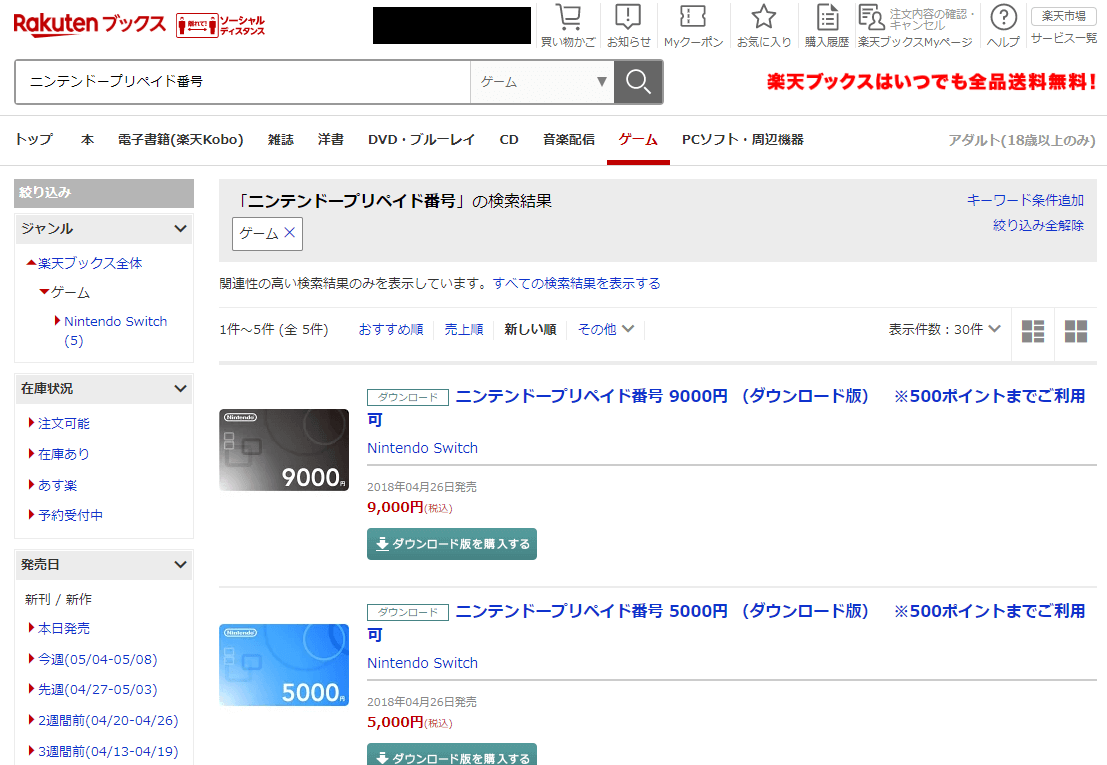Click the 楽天市場 button

[1064, 16]
